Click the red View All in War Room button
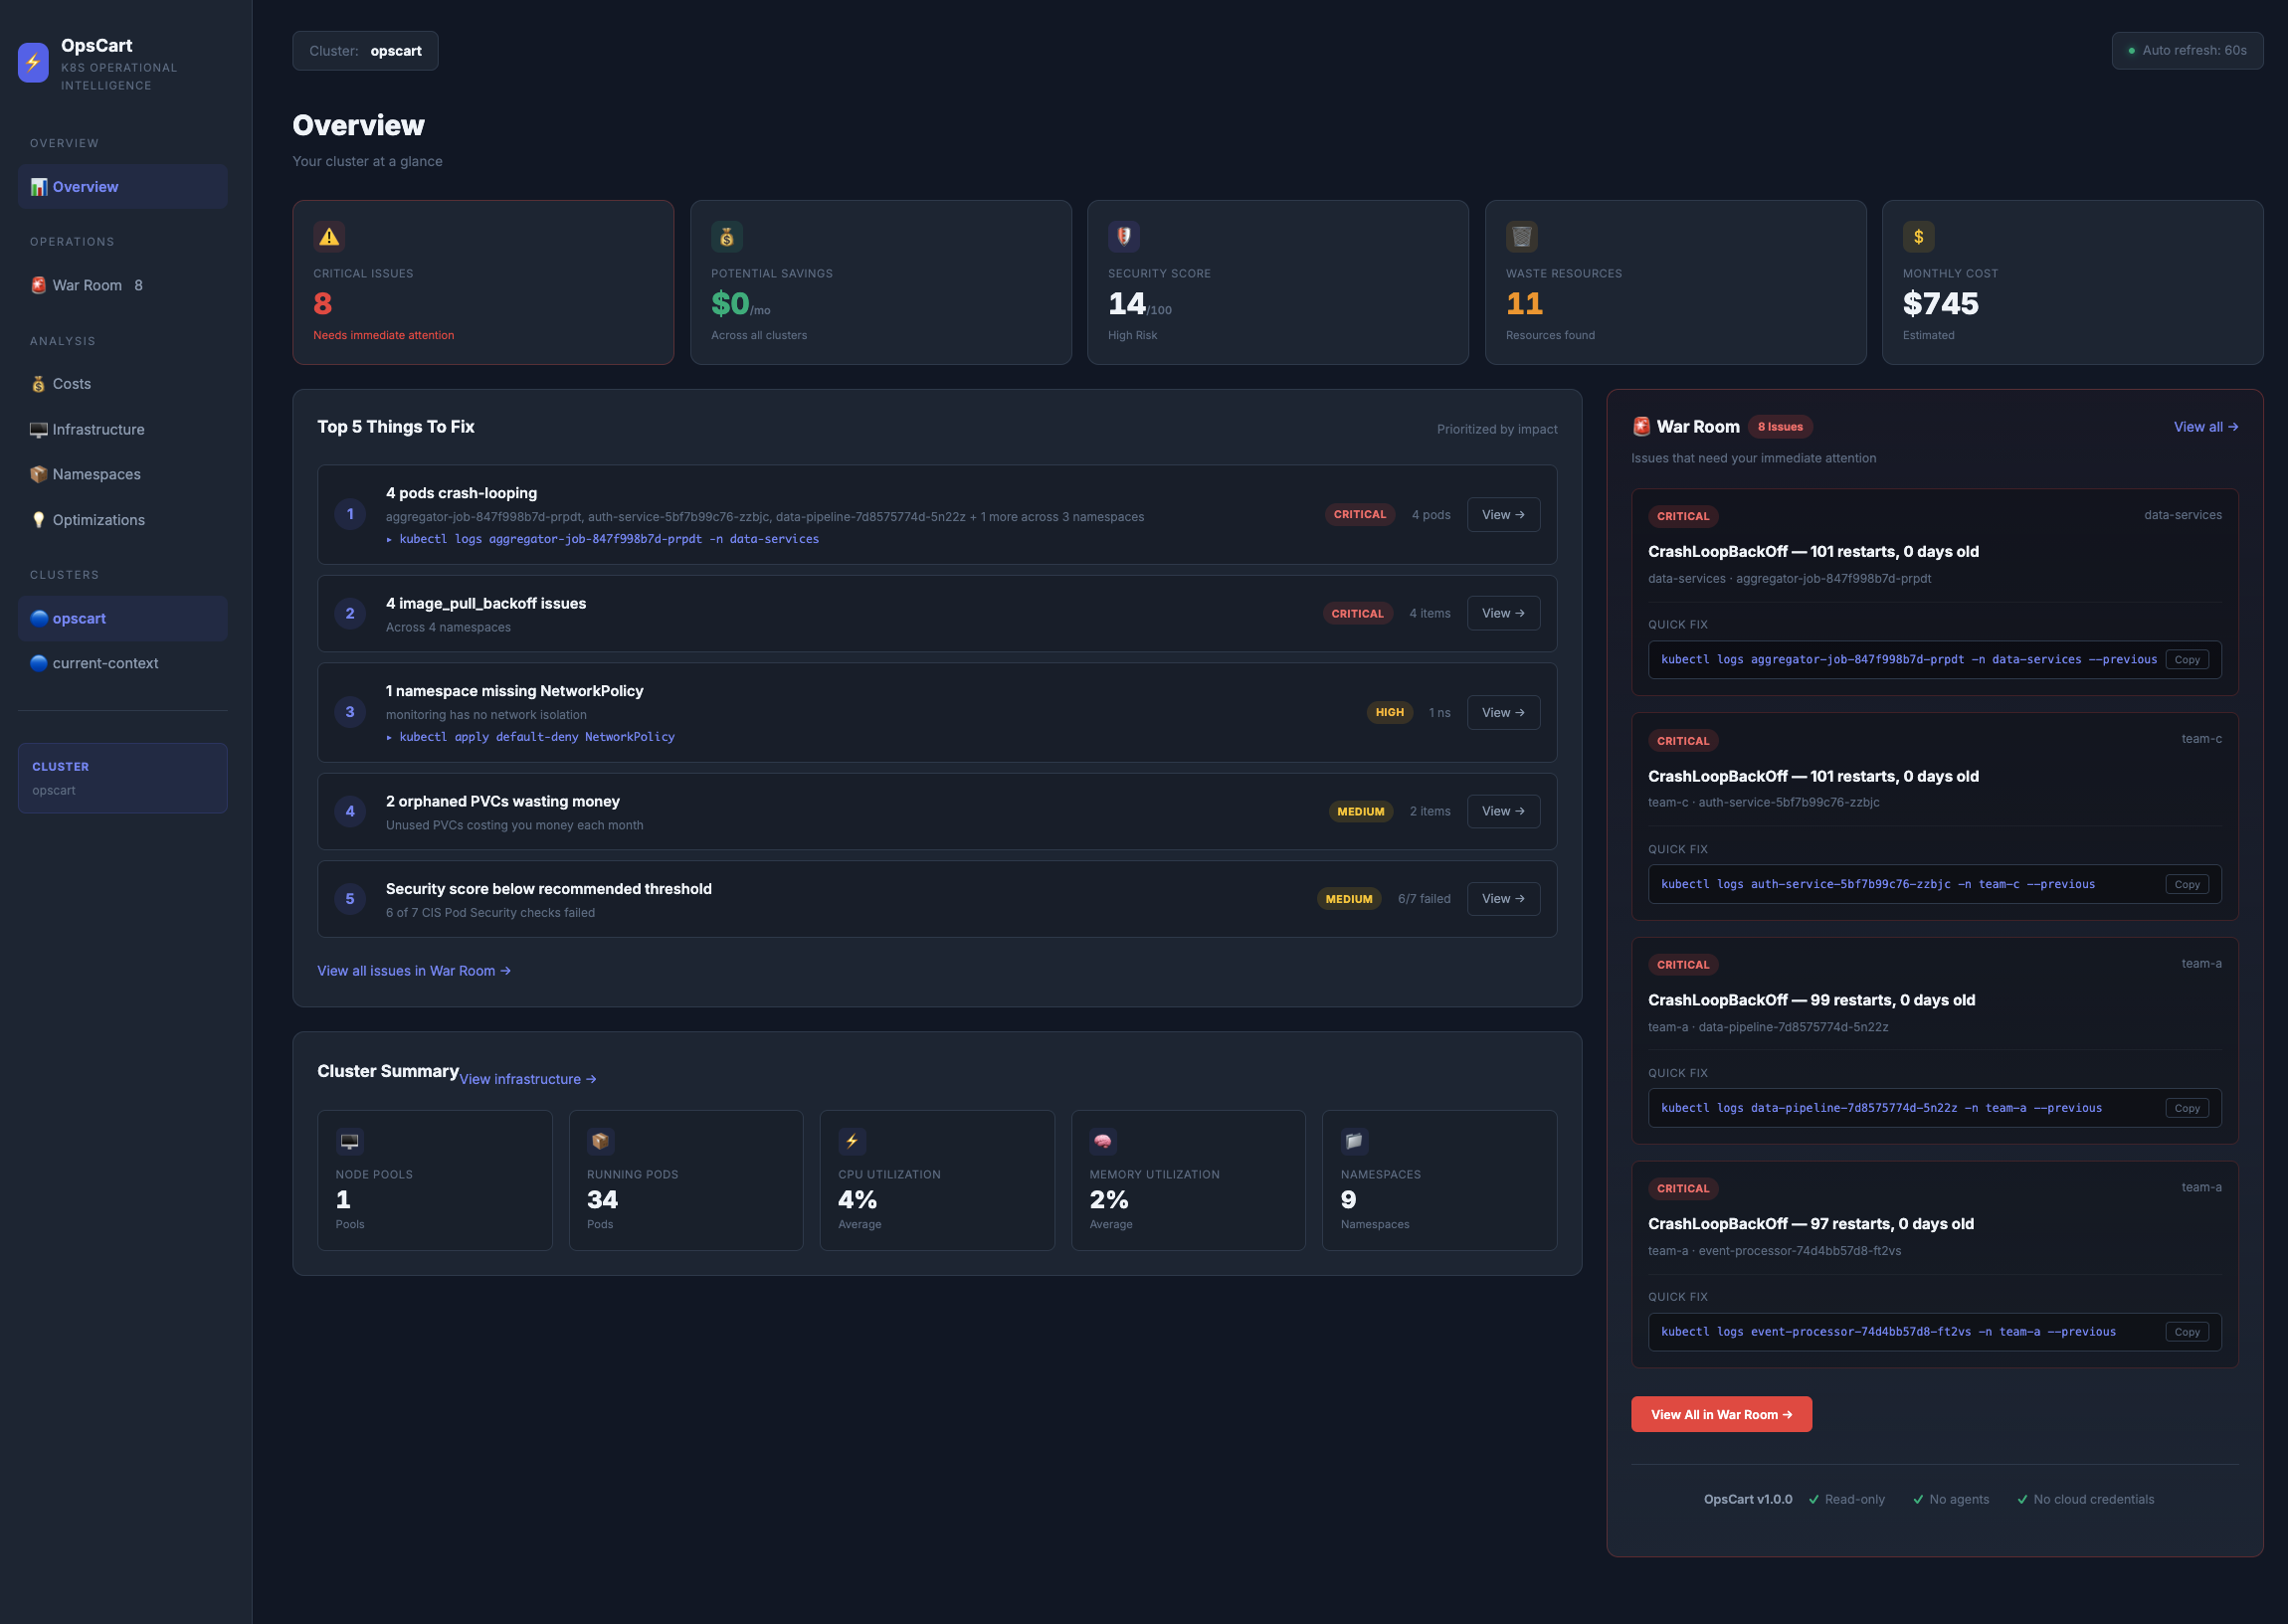 click(x=1721, y=1414)
